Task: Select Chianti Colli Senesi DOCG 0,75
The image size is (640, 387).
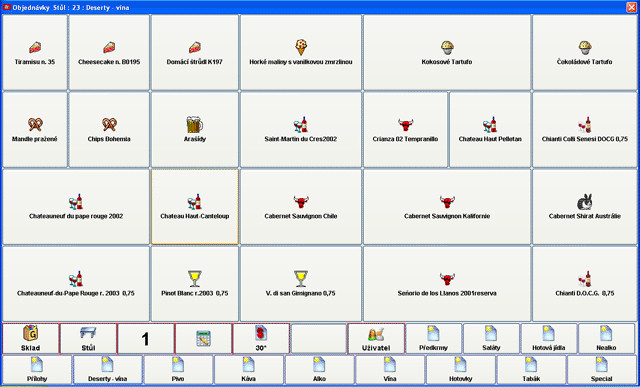Action: (x=585, y=130)
